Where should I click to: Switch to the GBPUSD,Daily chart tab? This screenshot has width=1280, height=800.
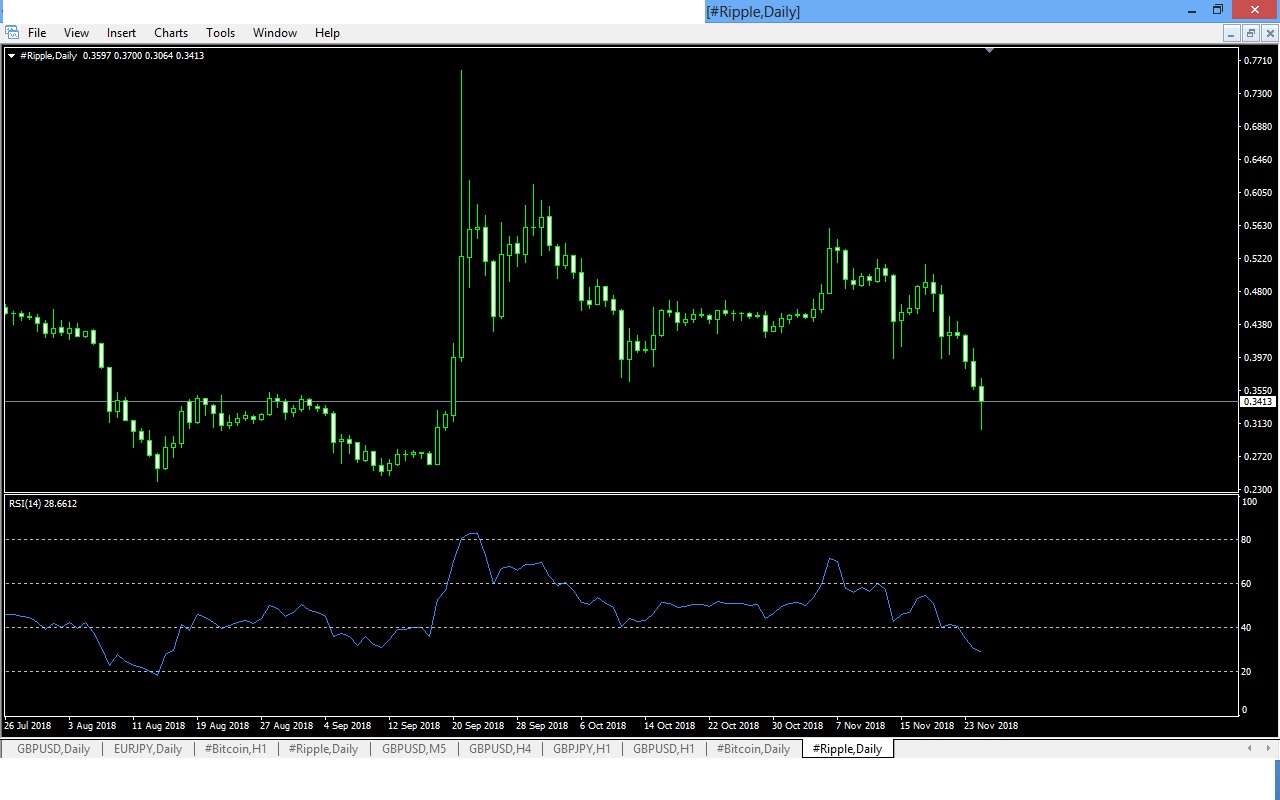53,749
